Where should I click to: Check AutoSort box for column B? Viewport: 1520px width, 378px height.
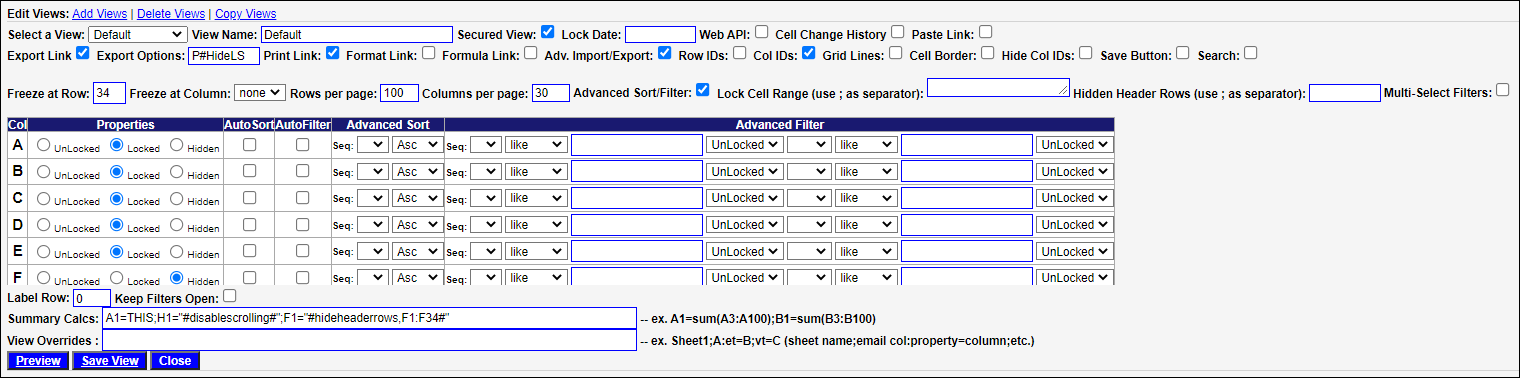pyautogui.click(x=249, y=172)
